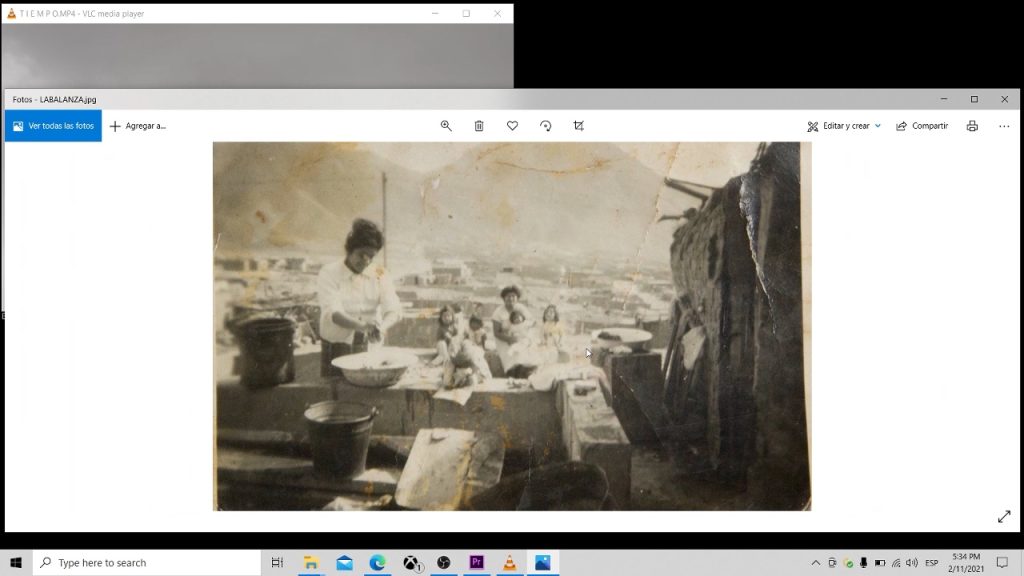Open the three-dot more options menu
Viewport: 1024px width, 576px height.
(x=1004, y=126)
